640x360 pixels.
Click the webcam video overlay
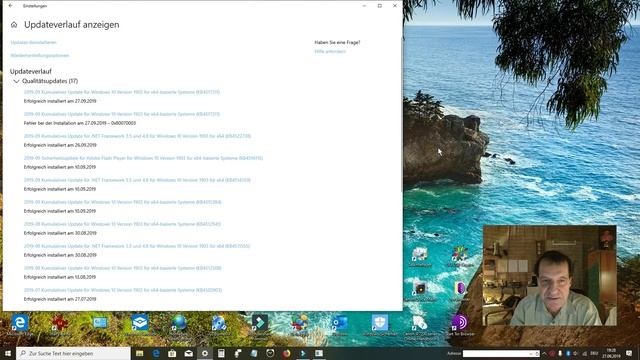click(x=549, y=276)
